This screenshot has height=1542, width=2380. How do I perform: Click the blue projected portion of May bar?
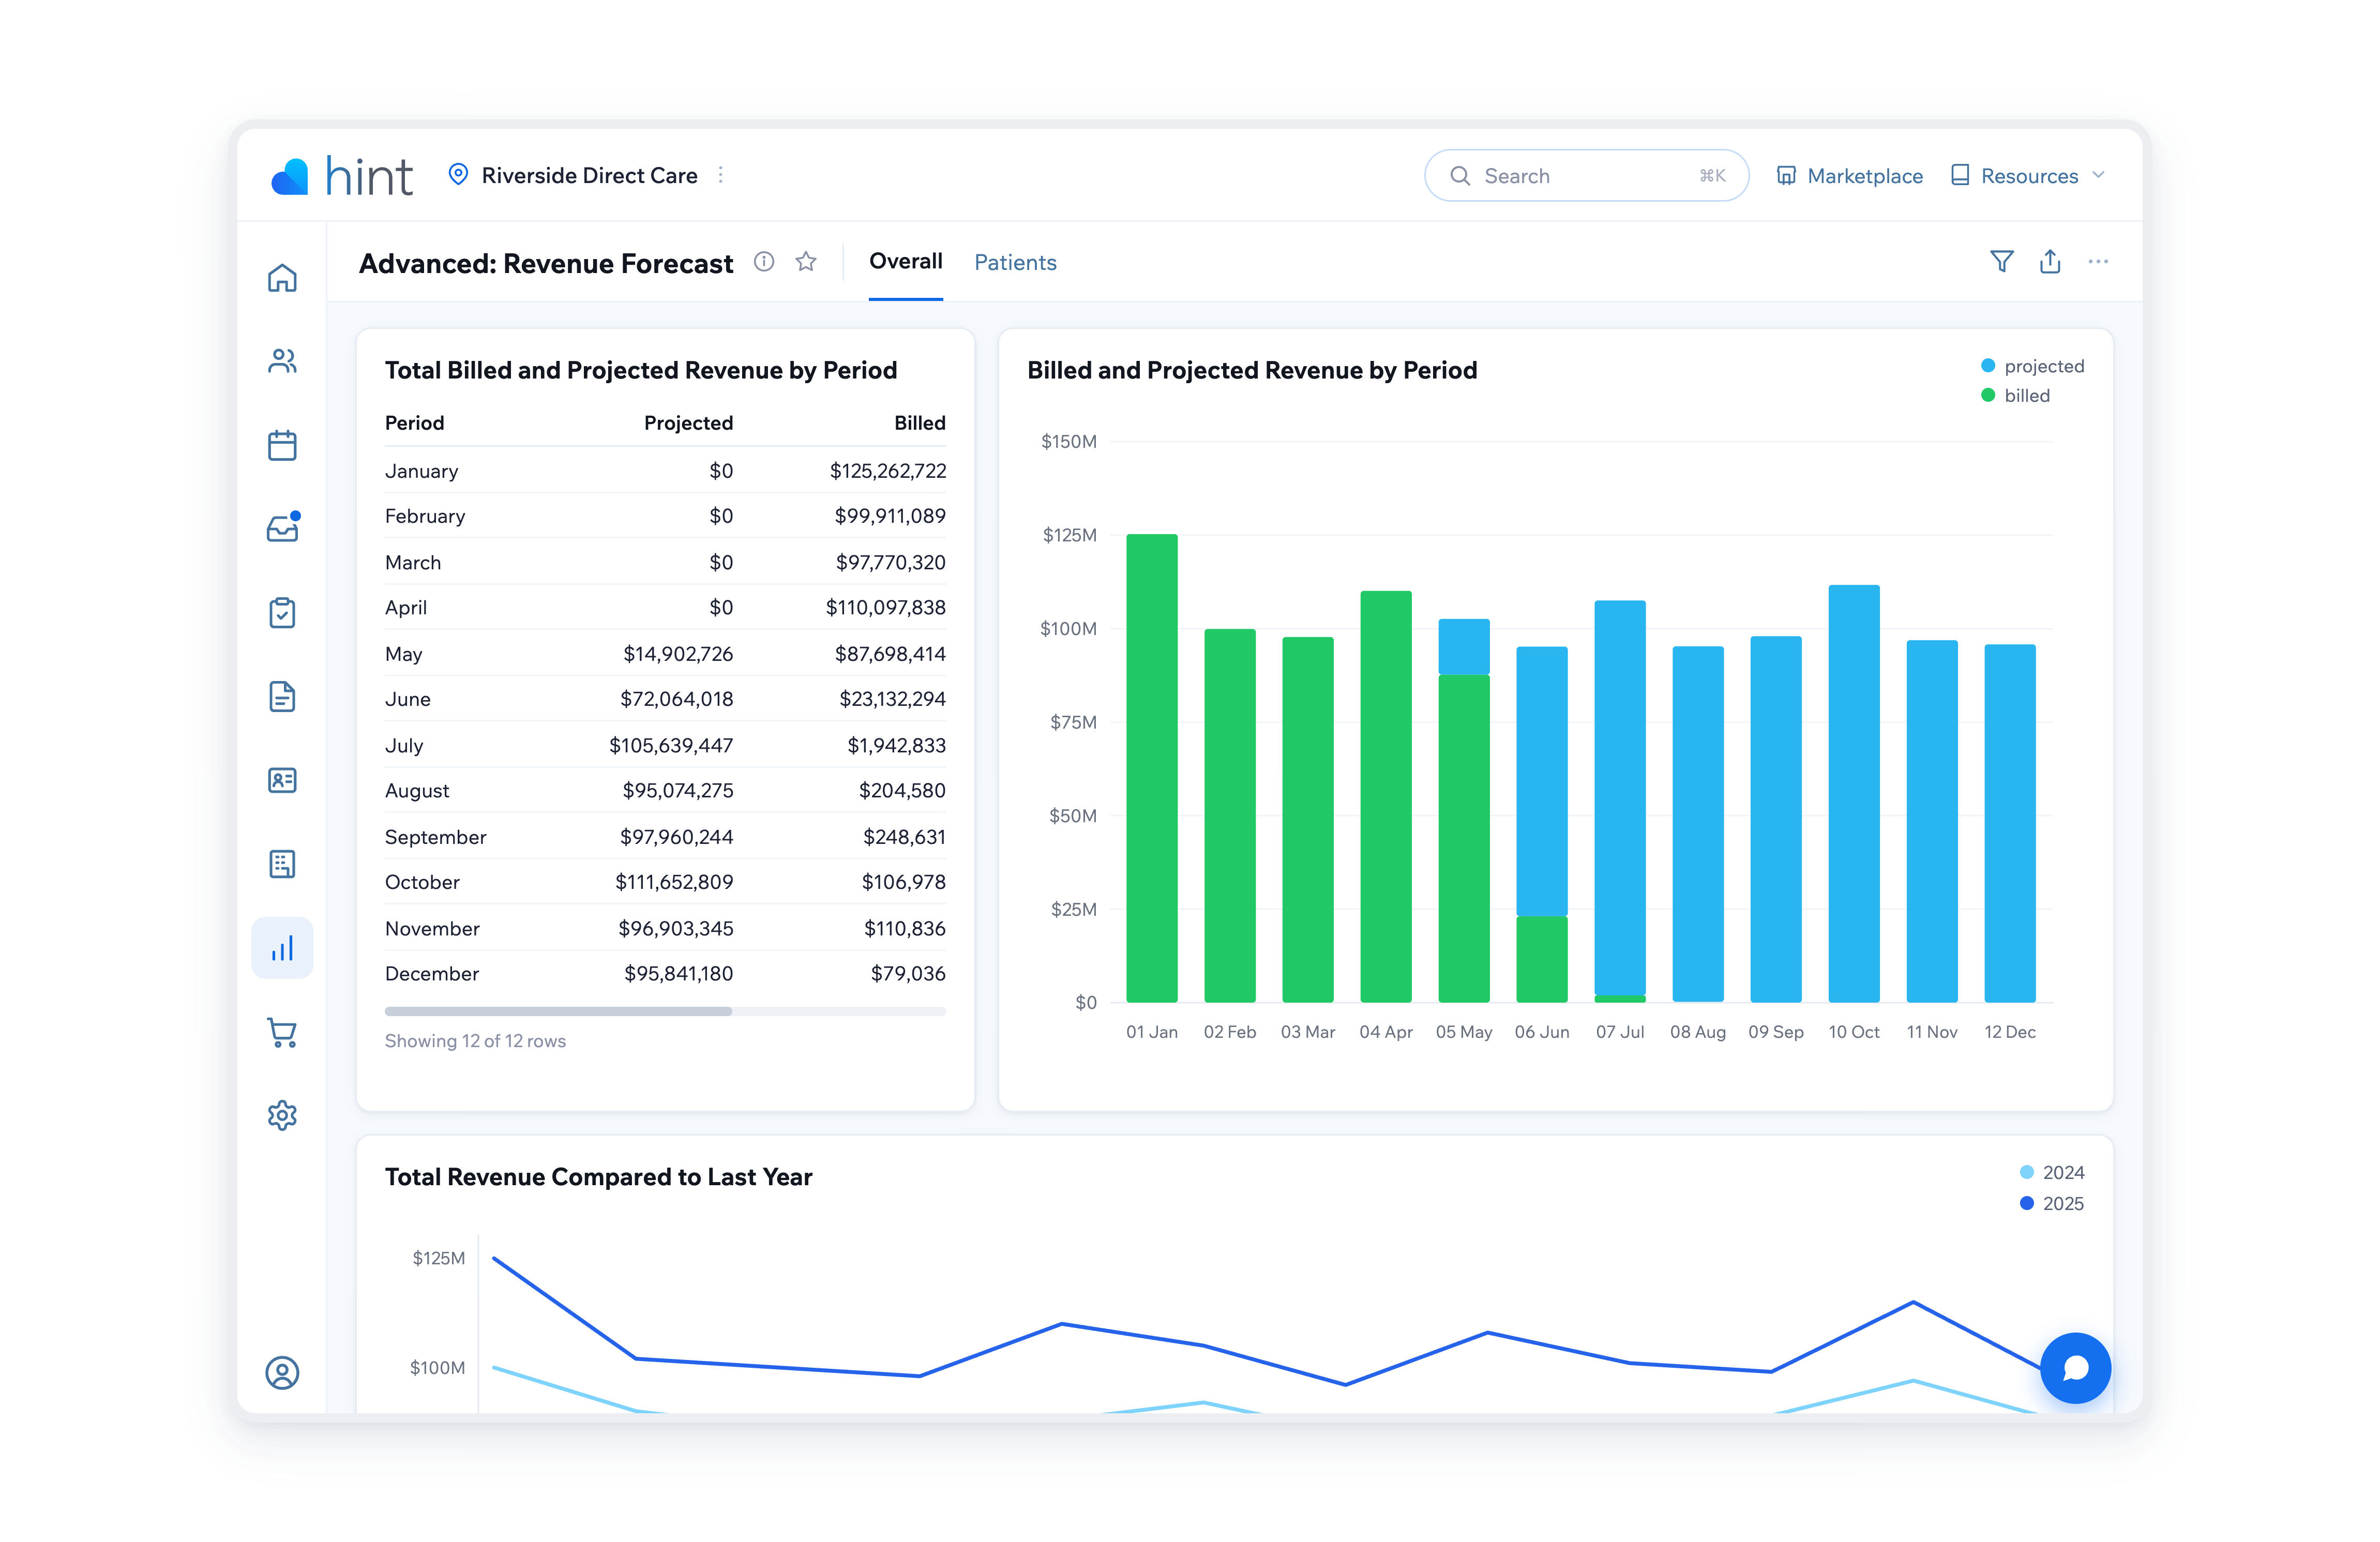[x=1463, y=647]
